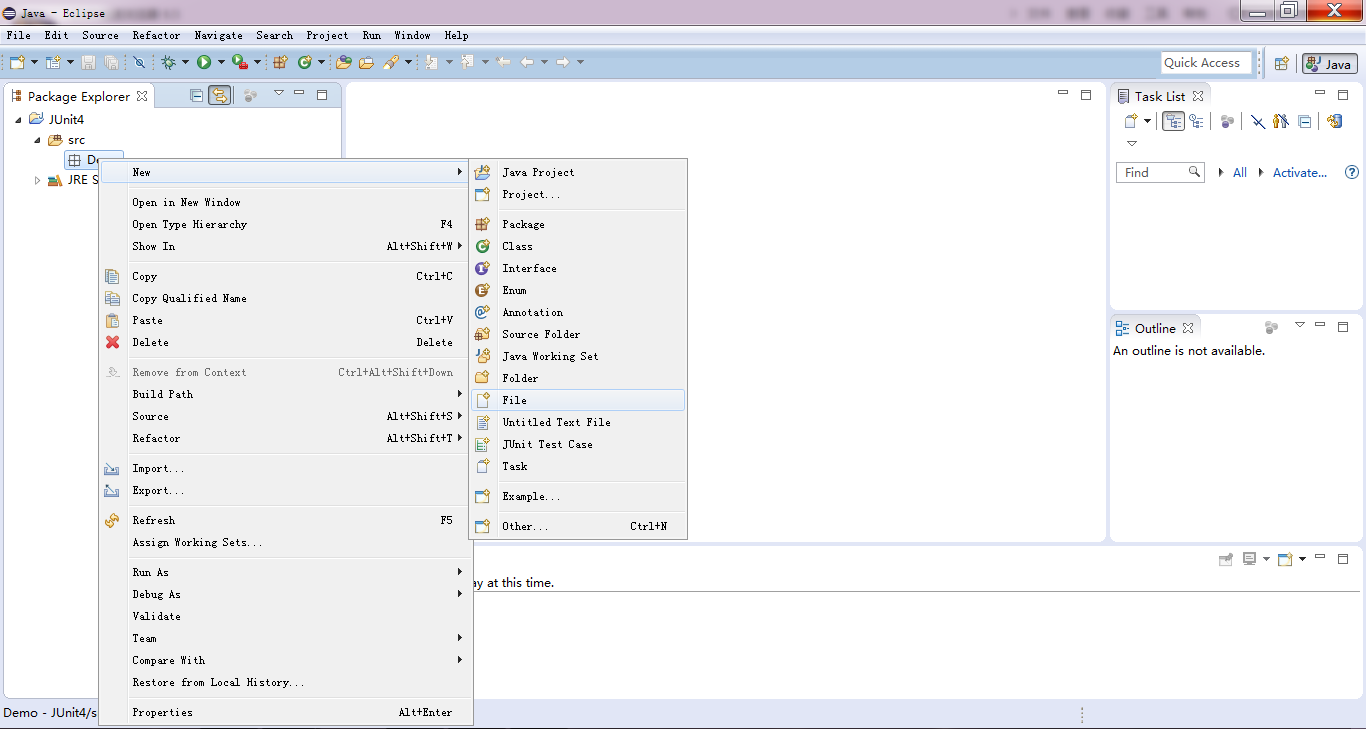Click the Open Task folder toolbar icon

pyautogui.click(x=366, y=62)
